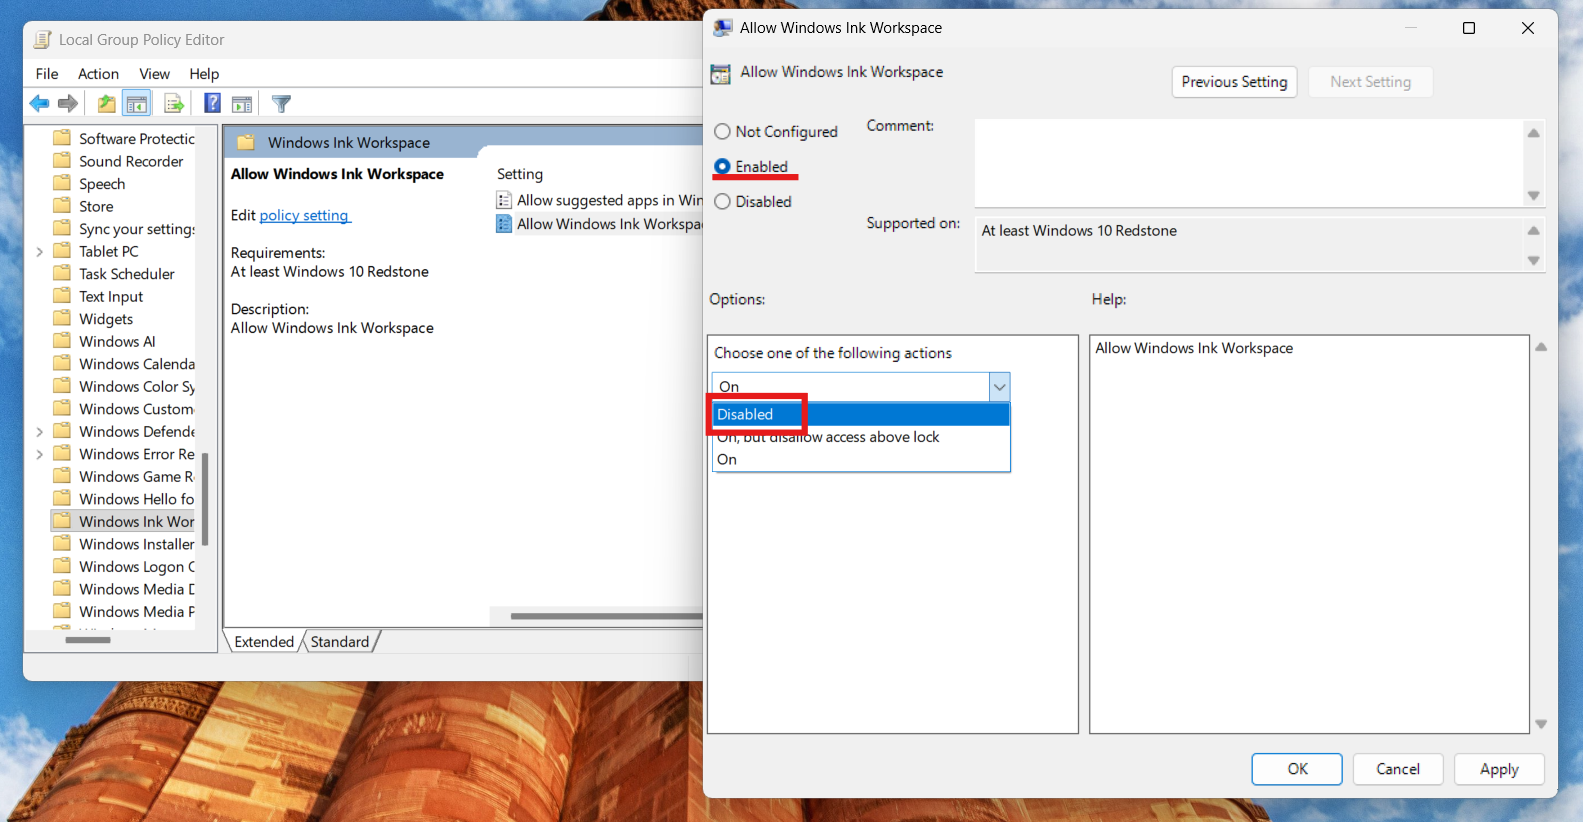Click inside the Comment text box
Screen dimensions: 1583x822
pos(1248,163)
